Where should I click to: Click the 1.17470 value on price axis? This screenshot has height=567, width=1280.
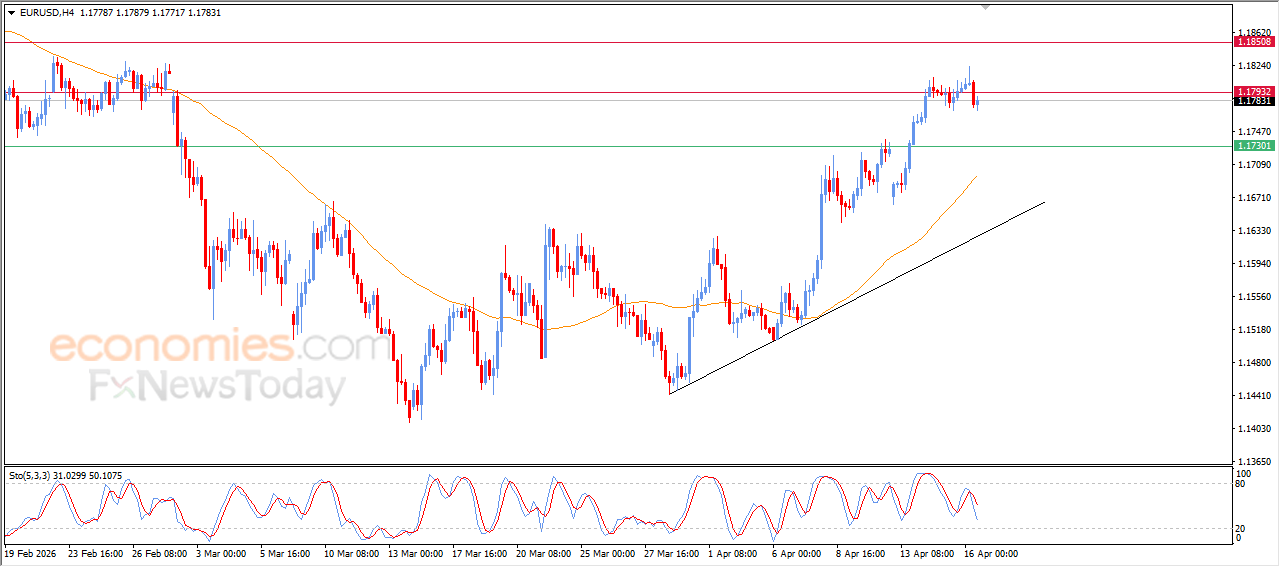[x=1254, y=132]
